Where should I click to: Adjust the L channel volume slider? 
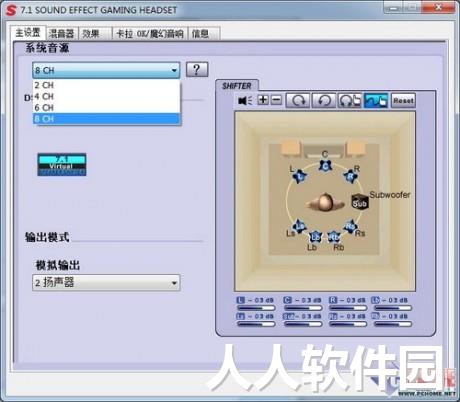coord(256,308)
